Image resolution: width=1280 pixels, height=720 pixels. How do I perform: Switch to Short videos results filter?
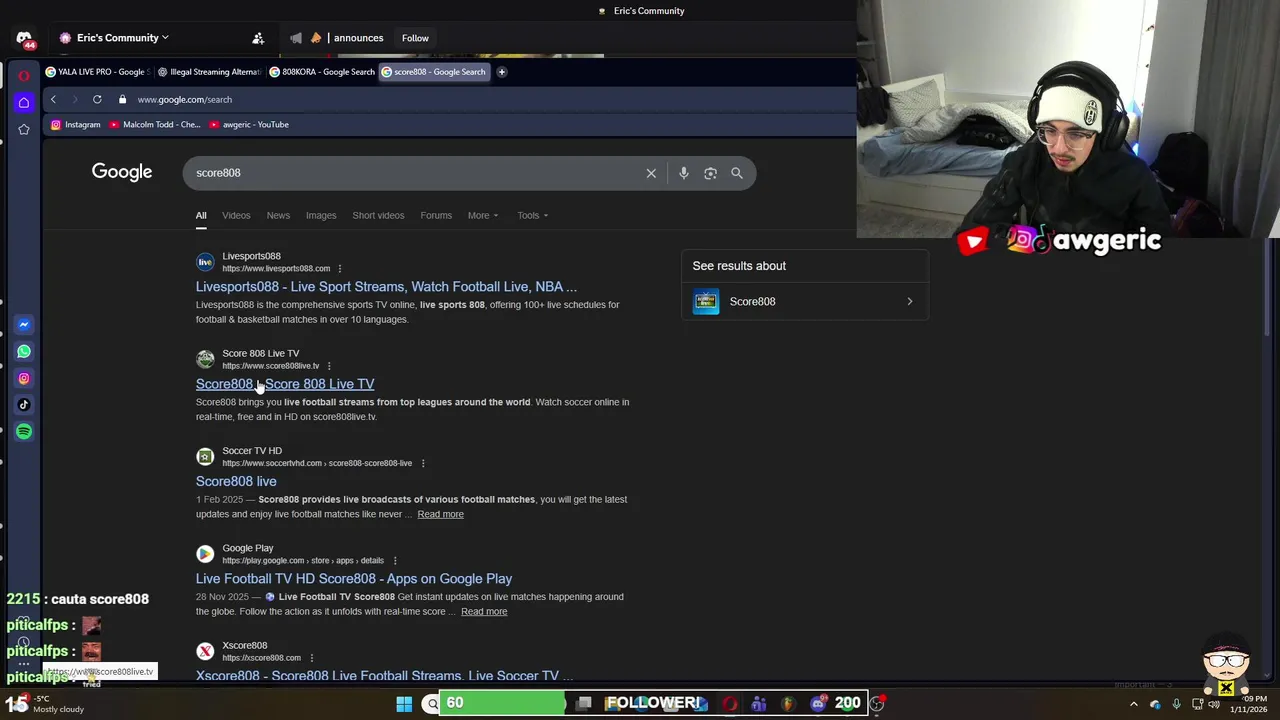click(x=378, y=215)
